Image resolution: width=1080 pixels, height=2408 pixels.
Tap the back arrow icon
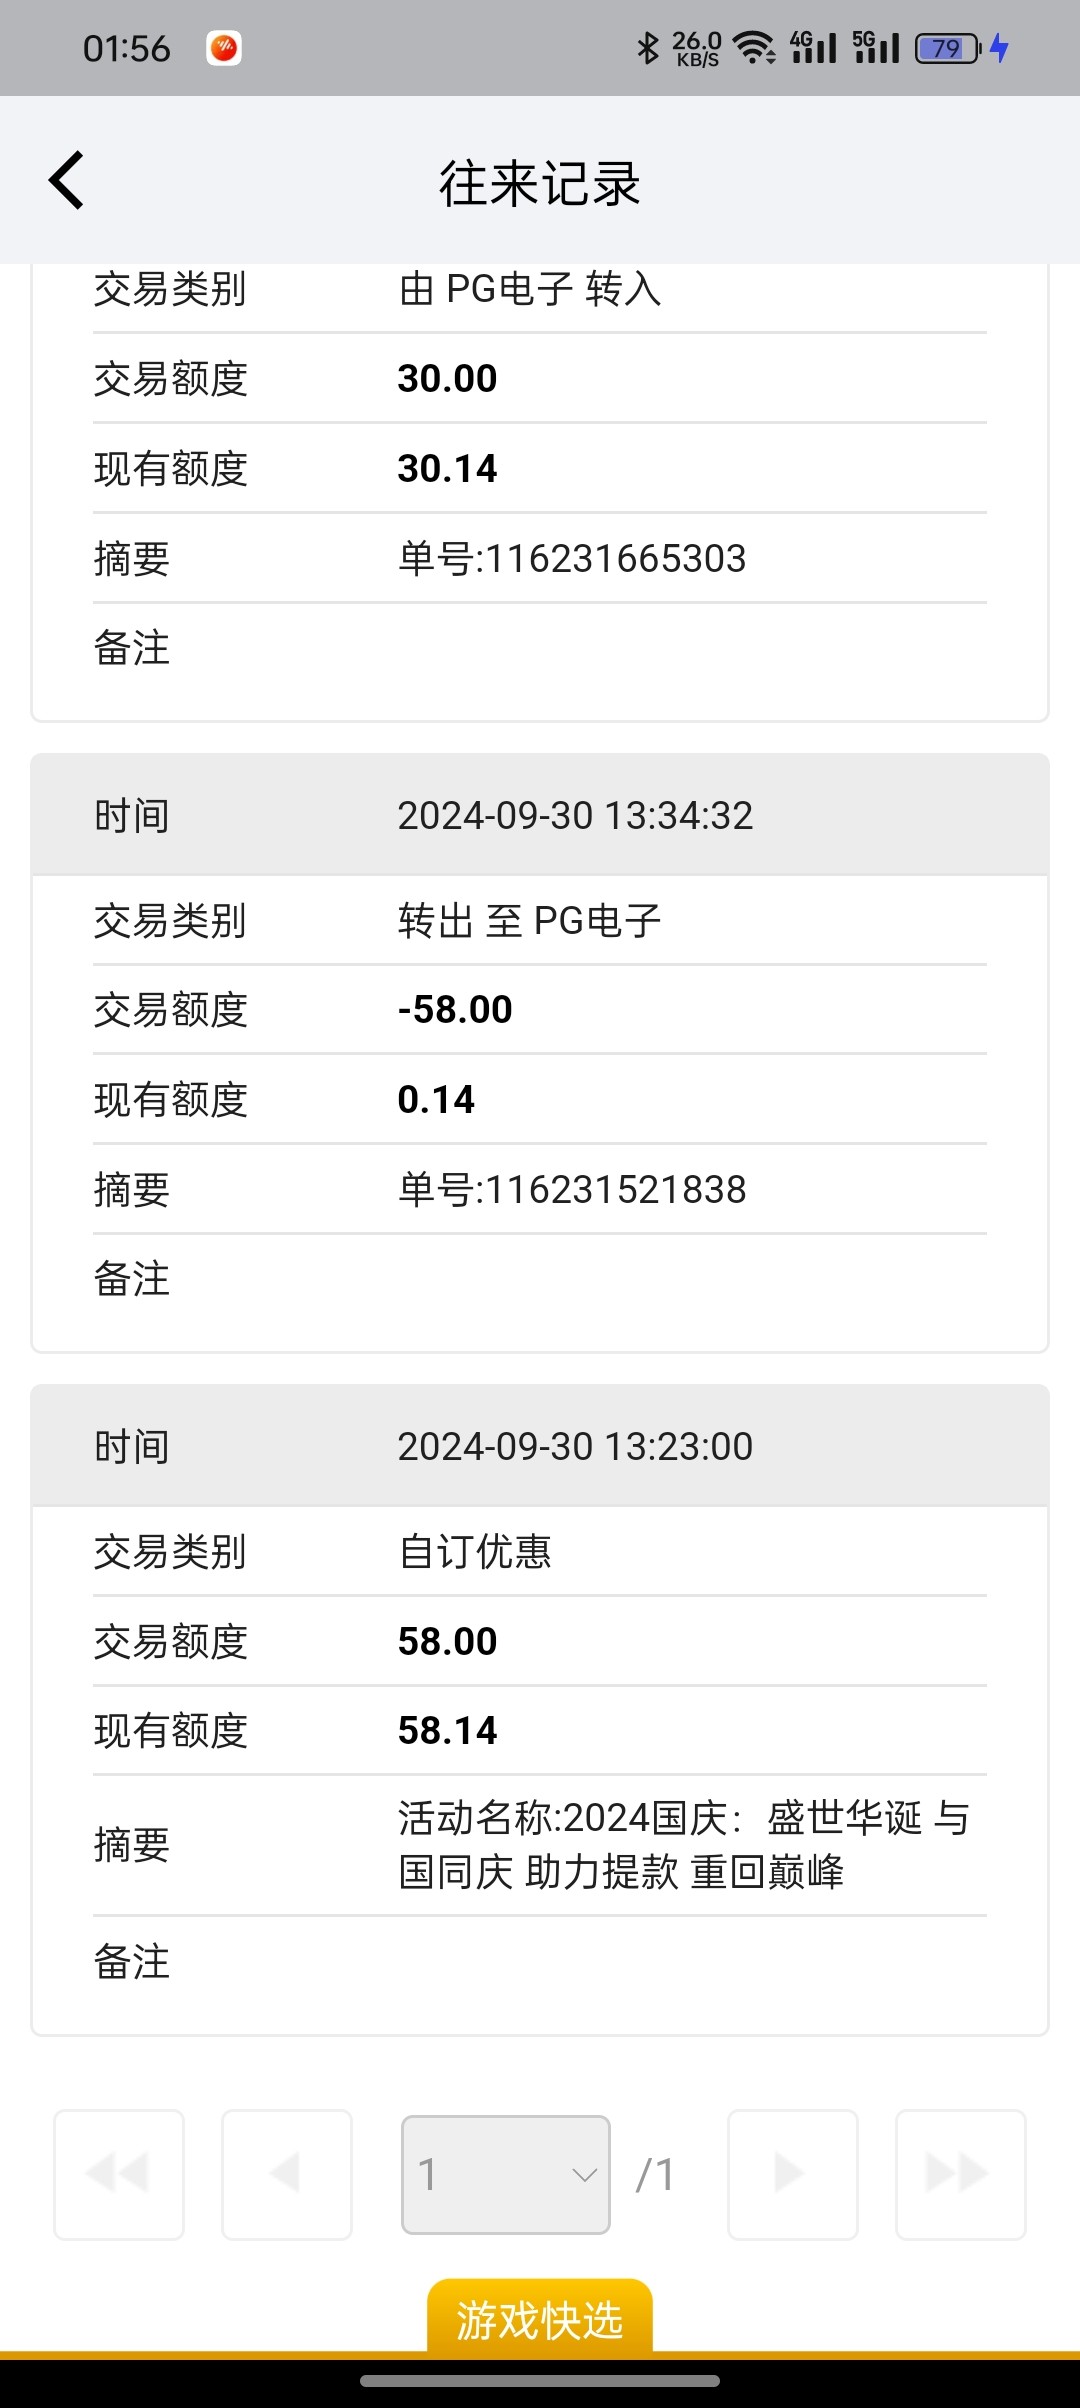point(67,181)
